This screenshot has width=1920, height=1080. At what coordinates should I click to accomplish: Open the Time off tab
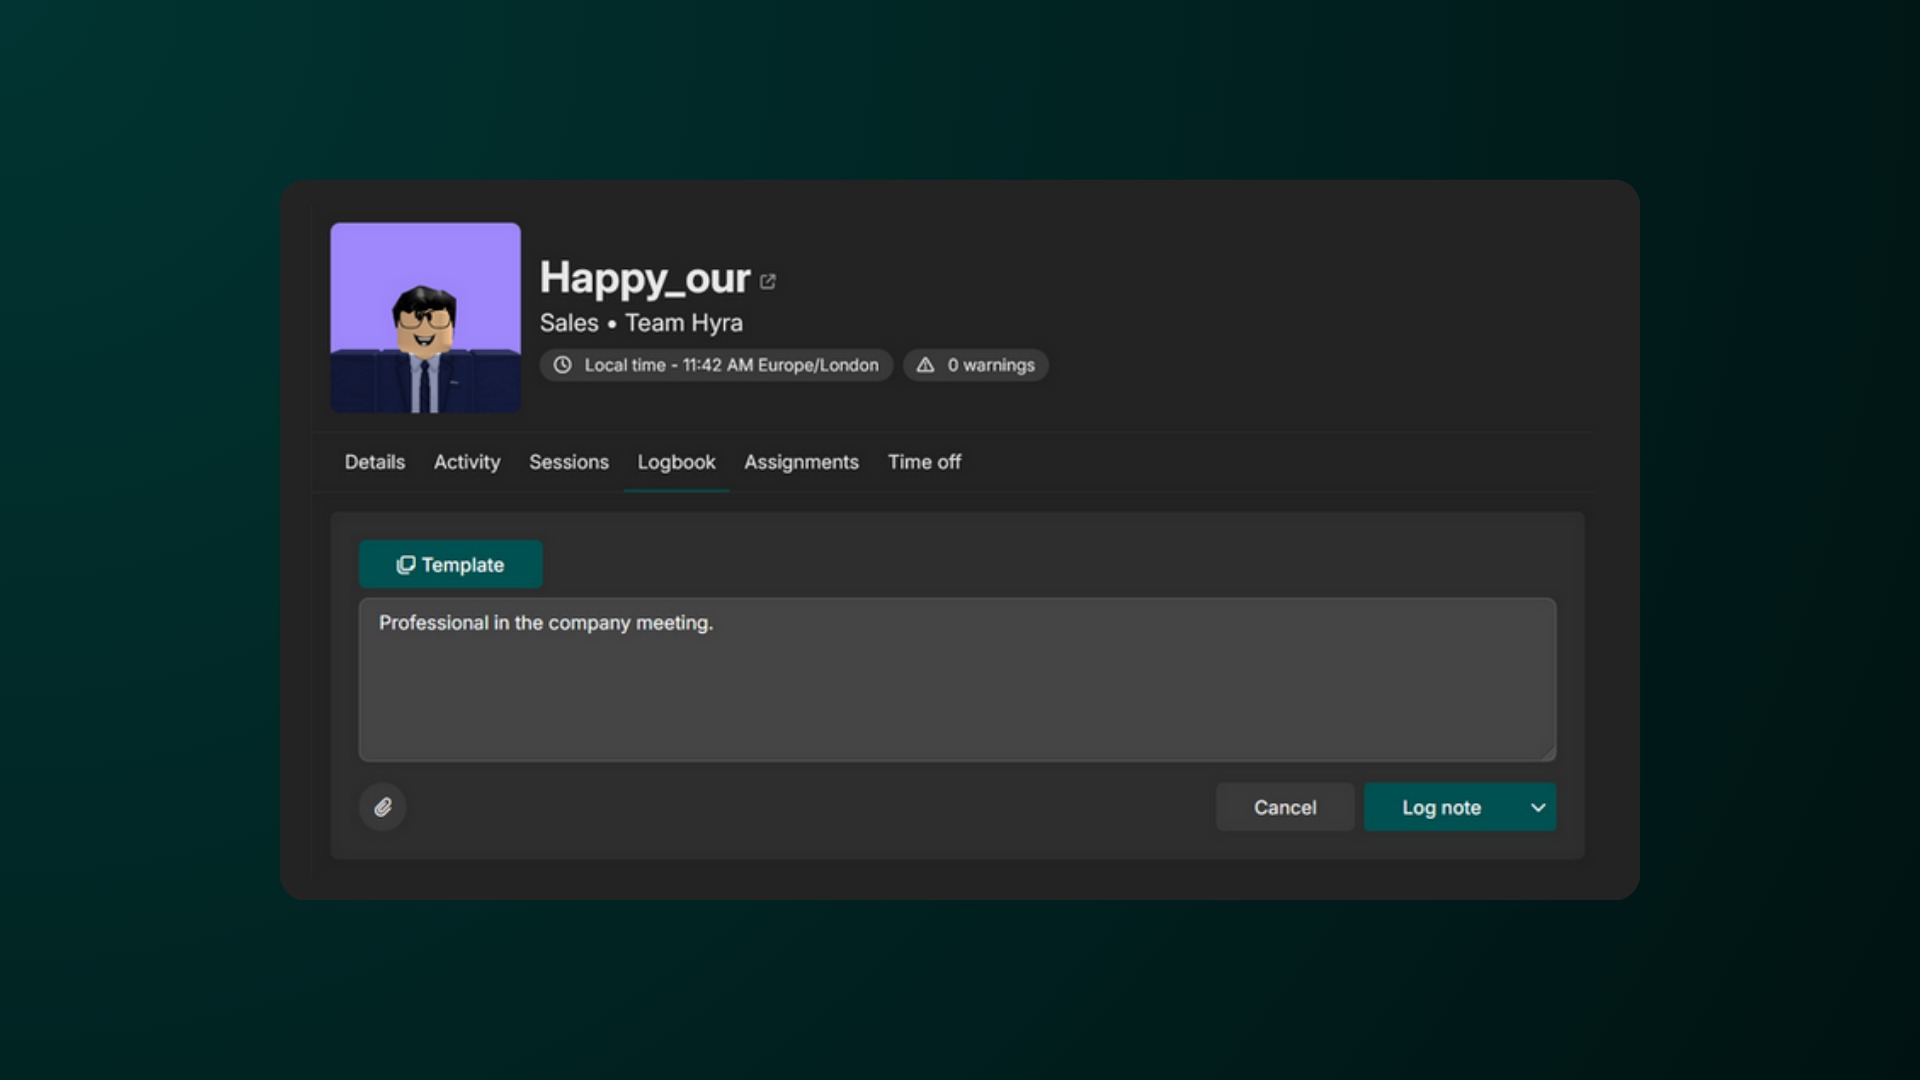[924, 462]
